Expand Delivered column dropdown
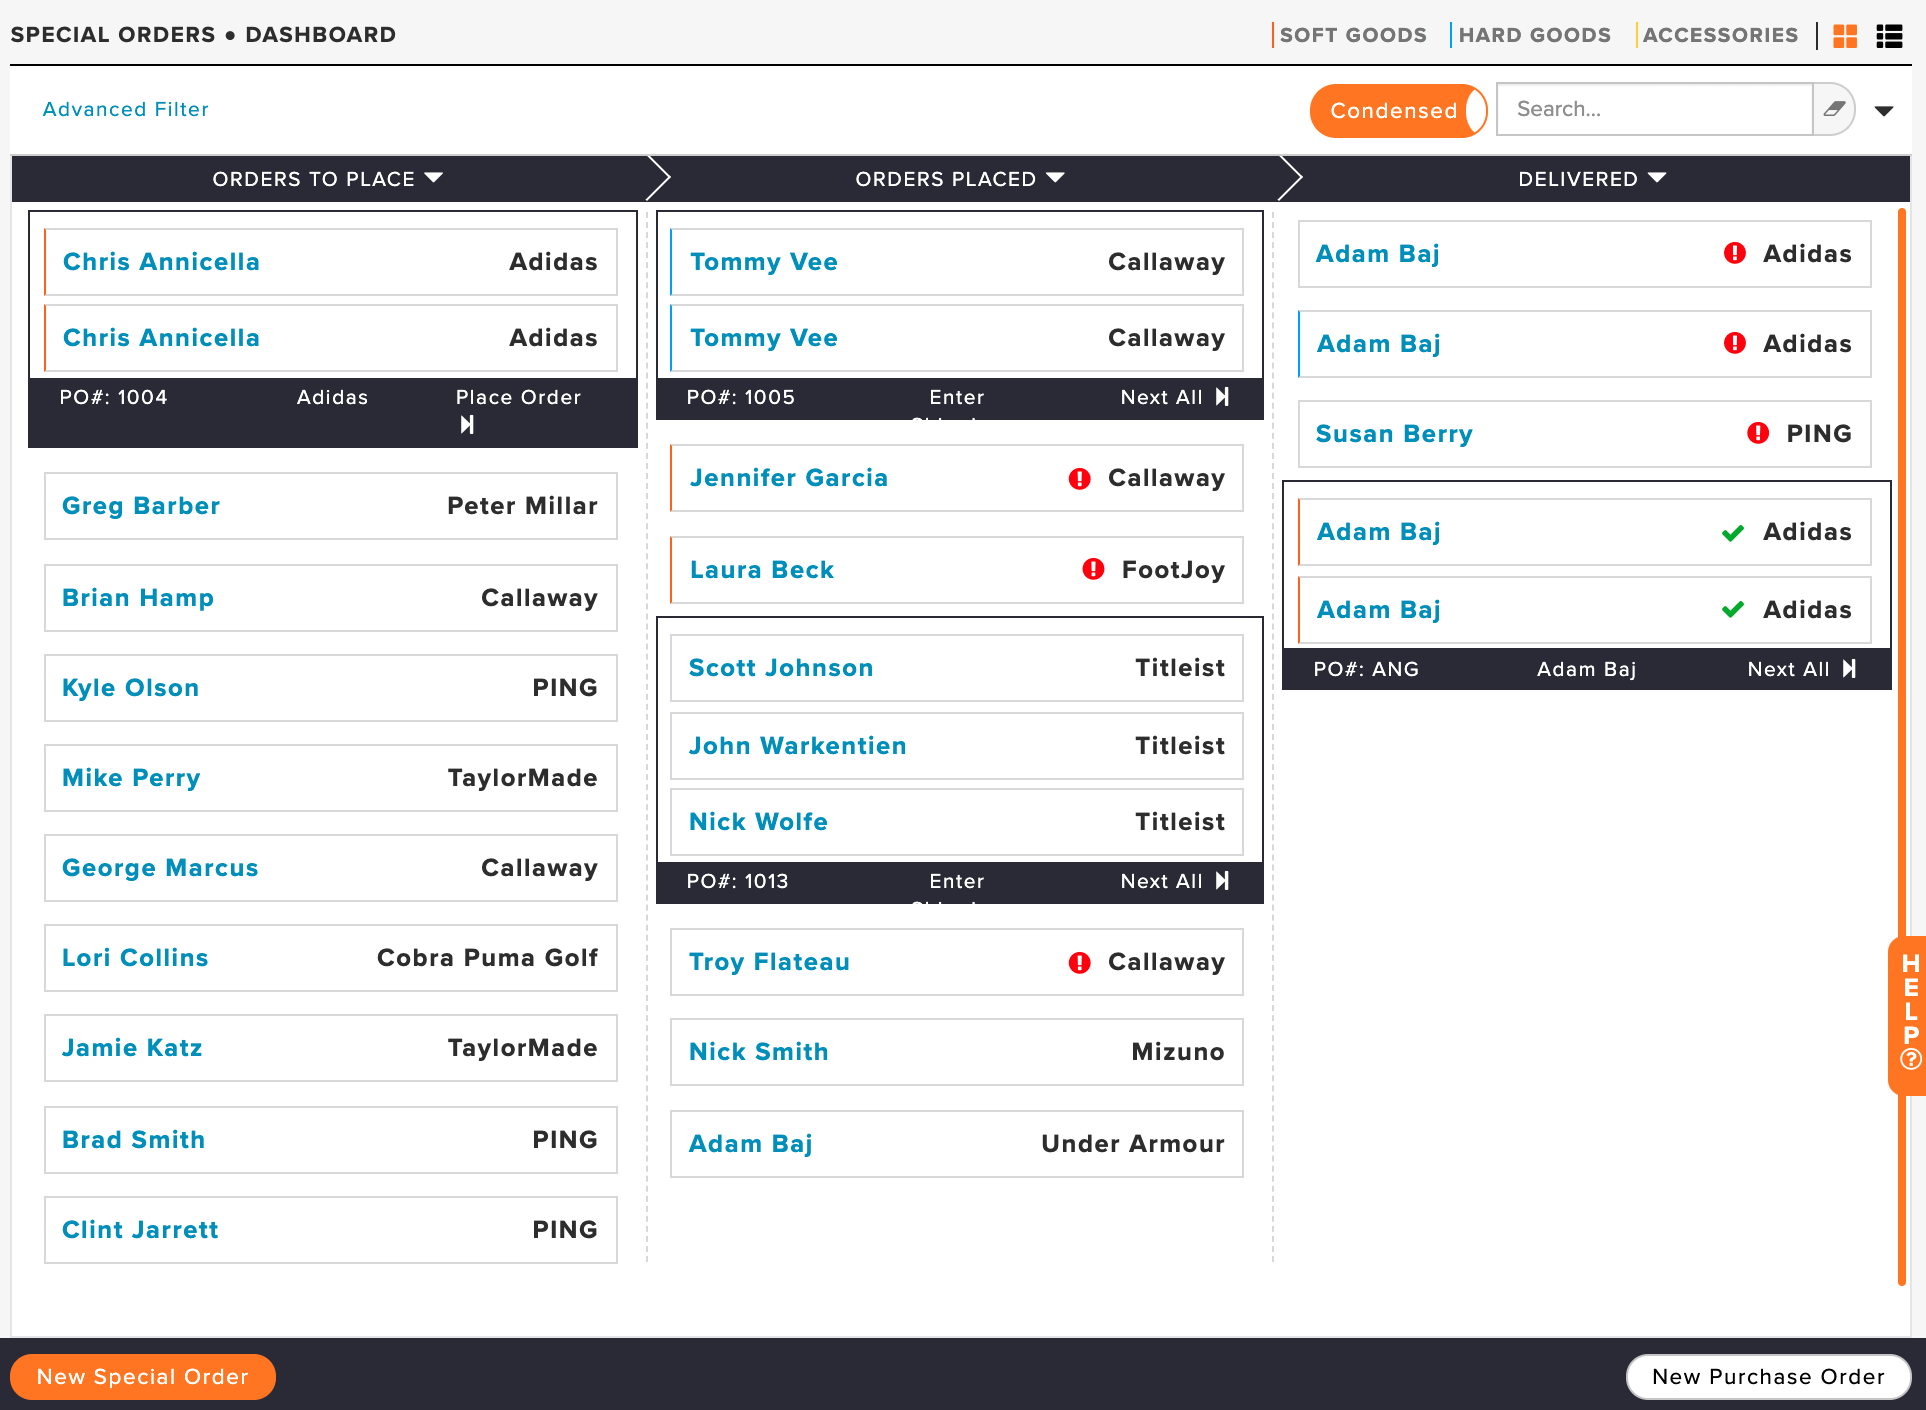 [x=1657, y=178]
